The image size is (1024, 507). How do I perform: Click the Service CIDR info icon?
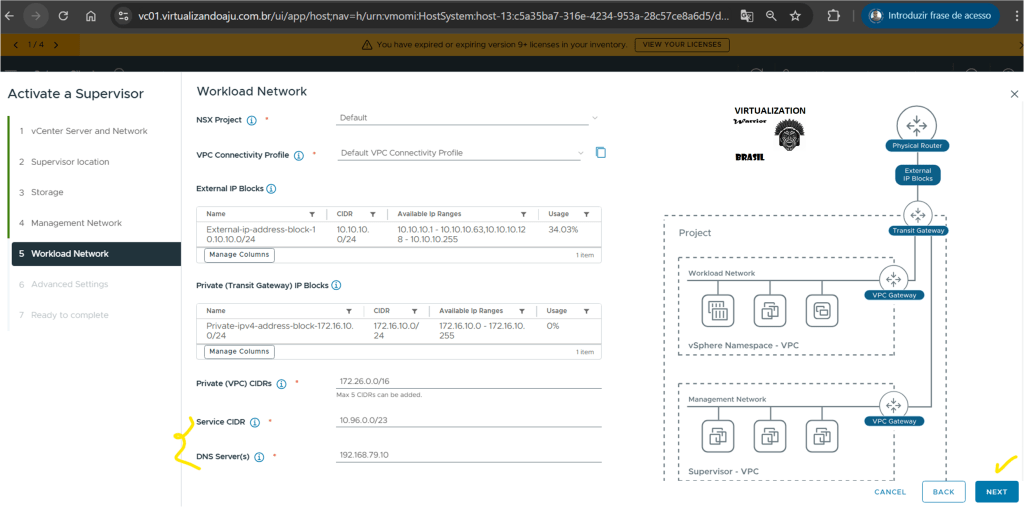click(x=254, y=423)
